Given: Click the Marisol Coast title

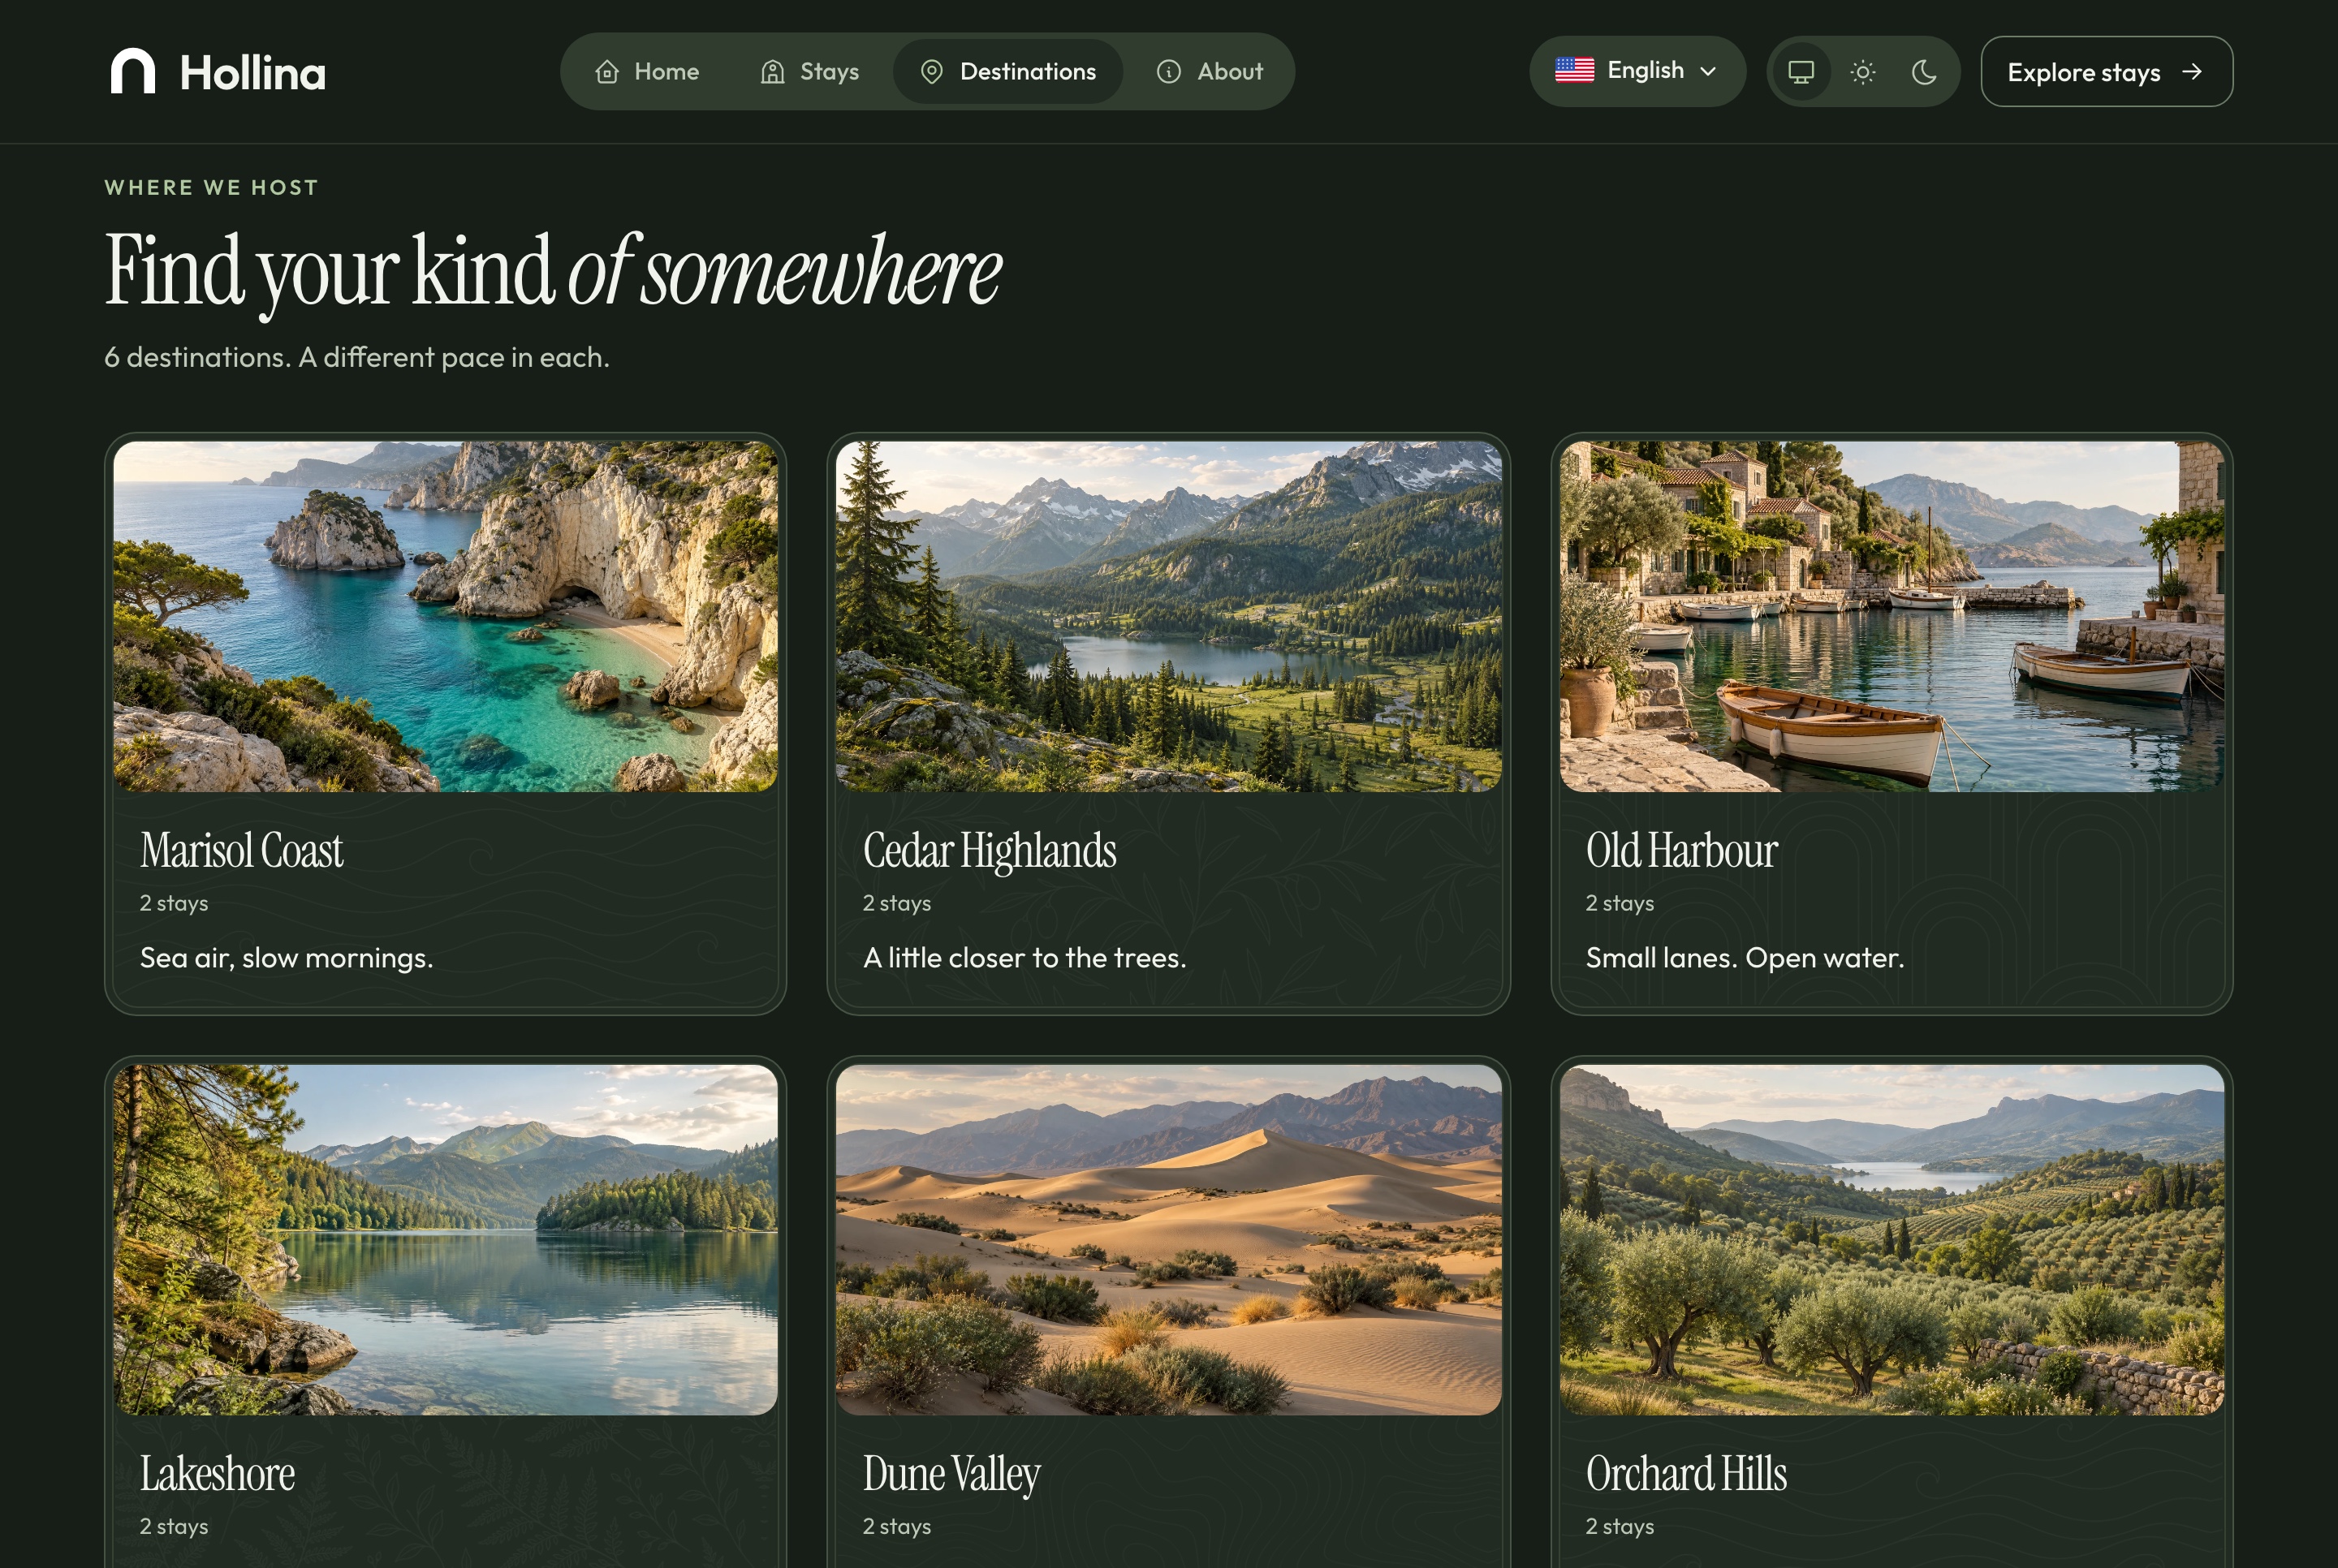Looking at the screenshot, I should point(241,851).
